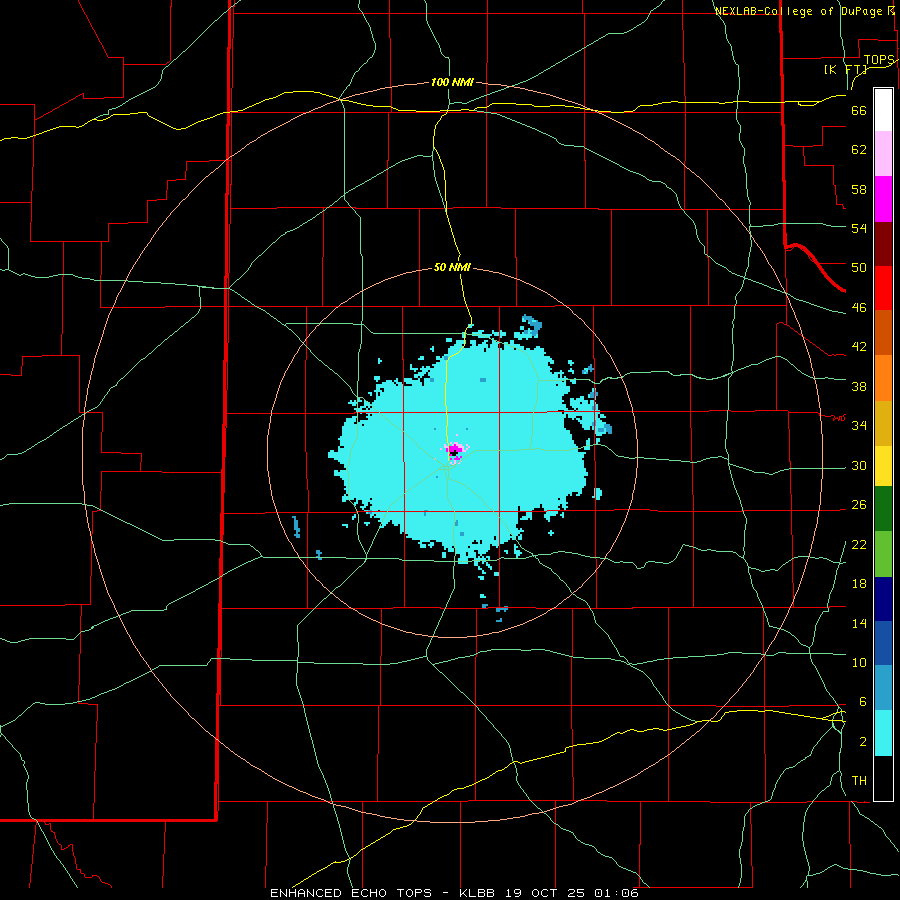Click the "46" legend label

tap(859, 308)
